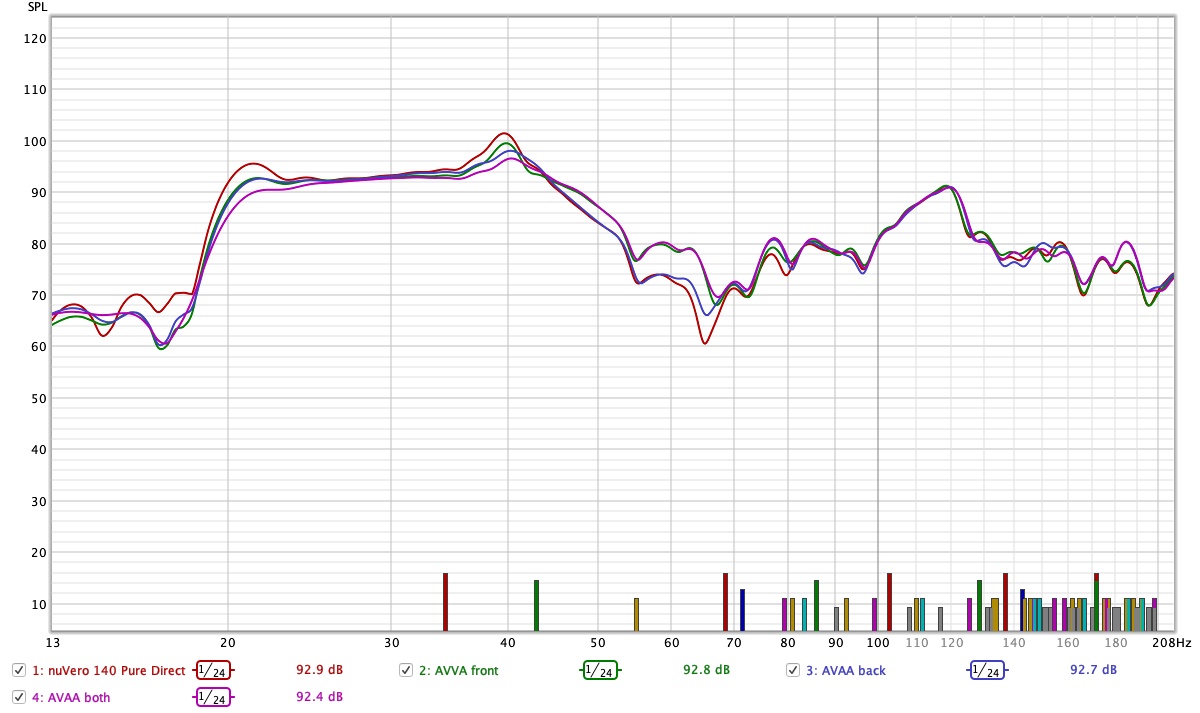Select the '4: AVAA both' trace label
The height and width of the screenshot is (713, 1200).
pos(72,698)
